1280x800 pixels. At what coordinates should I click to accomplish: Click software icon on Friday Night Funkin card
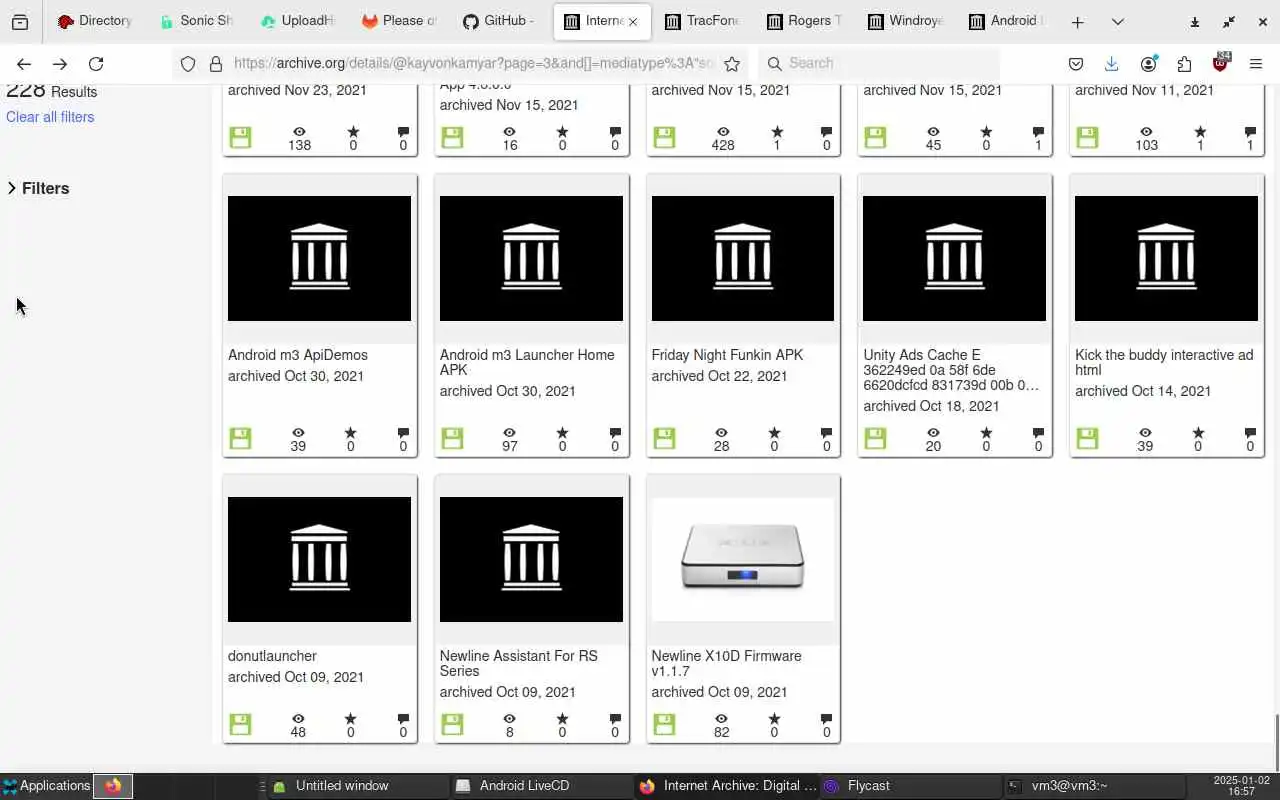tap(664, 438)
